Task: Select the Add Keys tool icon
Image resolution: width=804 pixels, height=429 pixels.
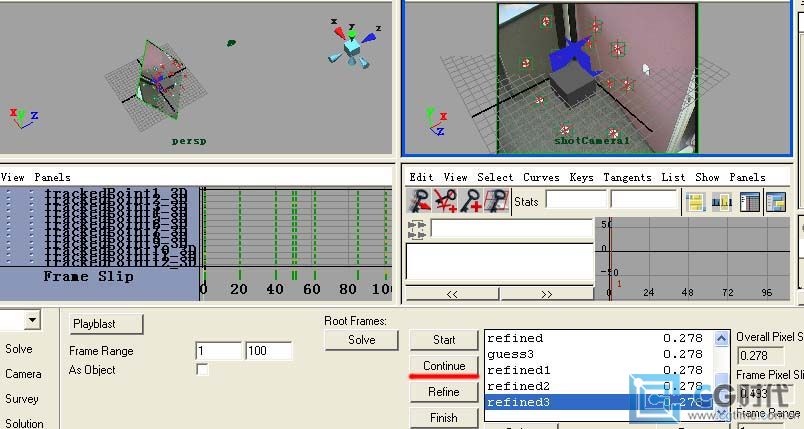Action: (x=471, y=201)
